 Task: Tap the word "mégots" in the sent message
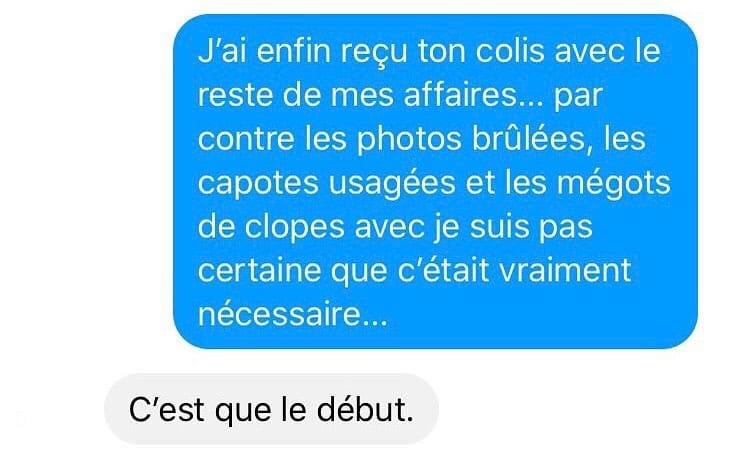pyautogui.click(x=614, y=185)
